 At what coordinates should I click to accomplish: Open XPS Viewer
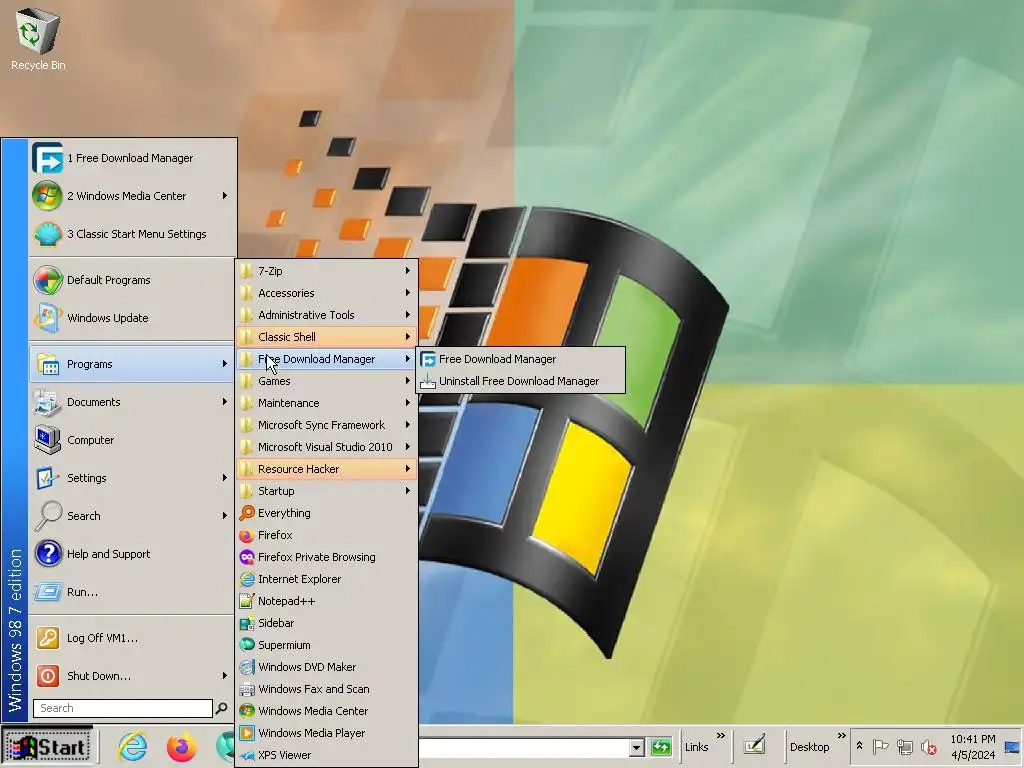pyautogui.click(x=327, y=755)
